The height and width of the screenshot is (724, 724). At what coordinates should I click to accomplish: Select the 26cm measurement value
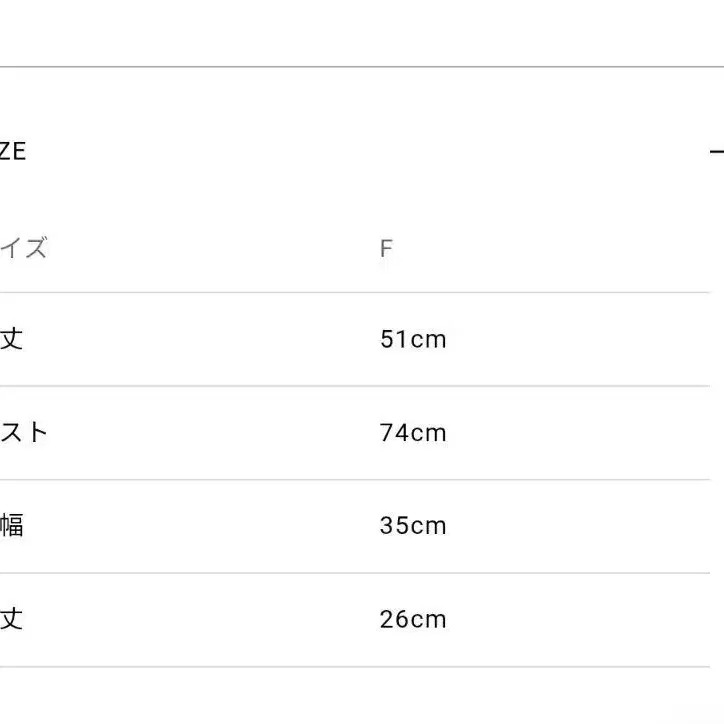[x=413, y=619]
